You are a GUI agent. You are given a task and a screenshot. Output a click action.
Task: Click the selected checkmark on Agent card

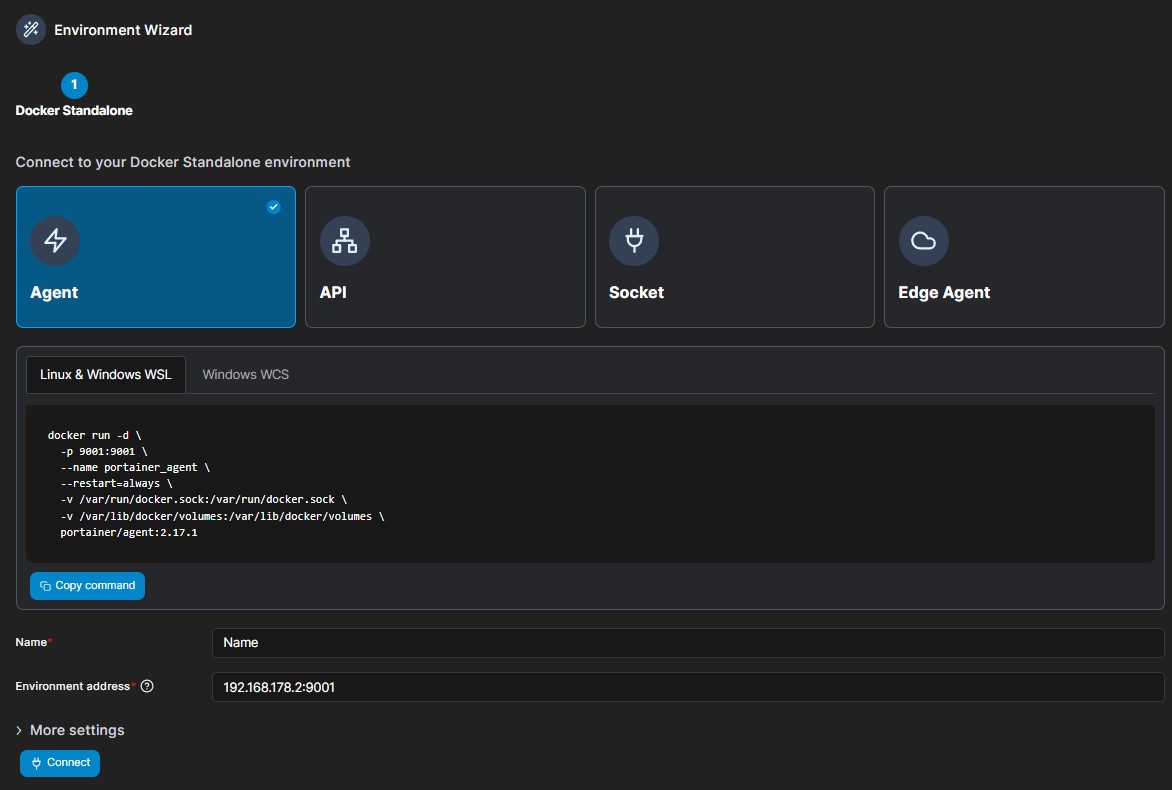pyautogui.click(x=274, y=207)
